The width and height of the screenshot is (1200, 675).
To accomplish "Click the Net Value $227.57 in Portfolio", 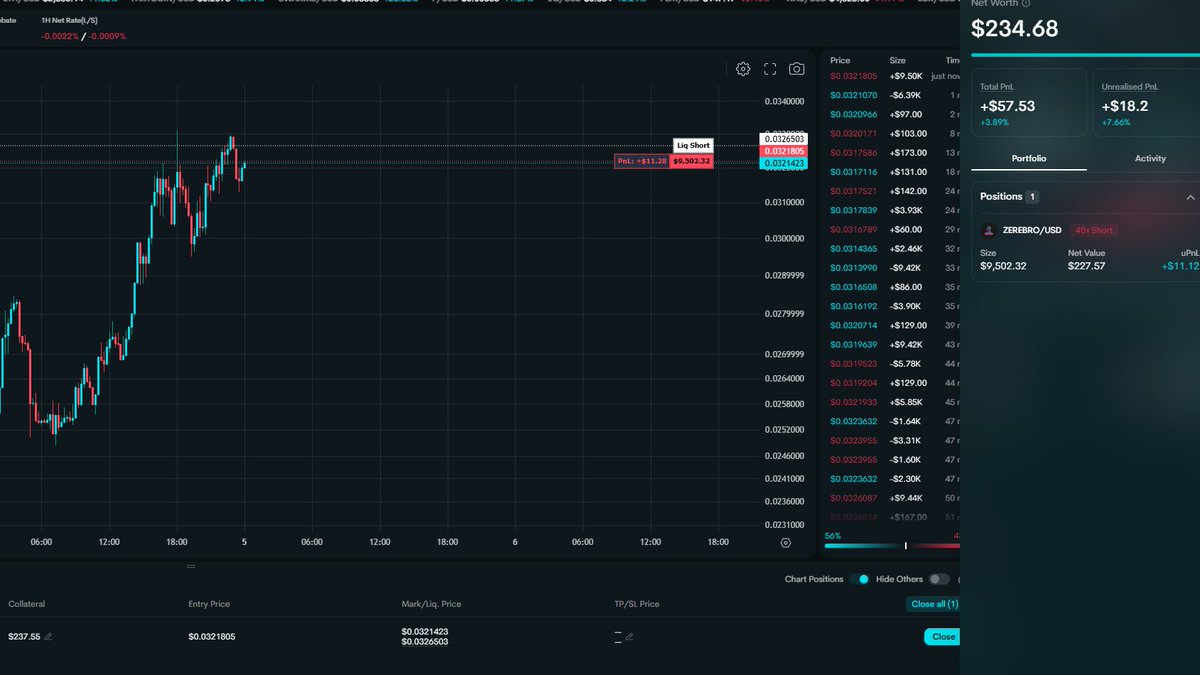I will [x=1087, y=266].
